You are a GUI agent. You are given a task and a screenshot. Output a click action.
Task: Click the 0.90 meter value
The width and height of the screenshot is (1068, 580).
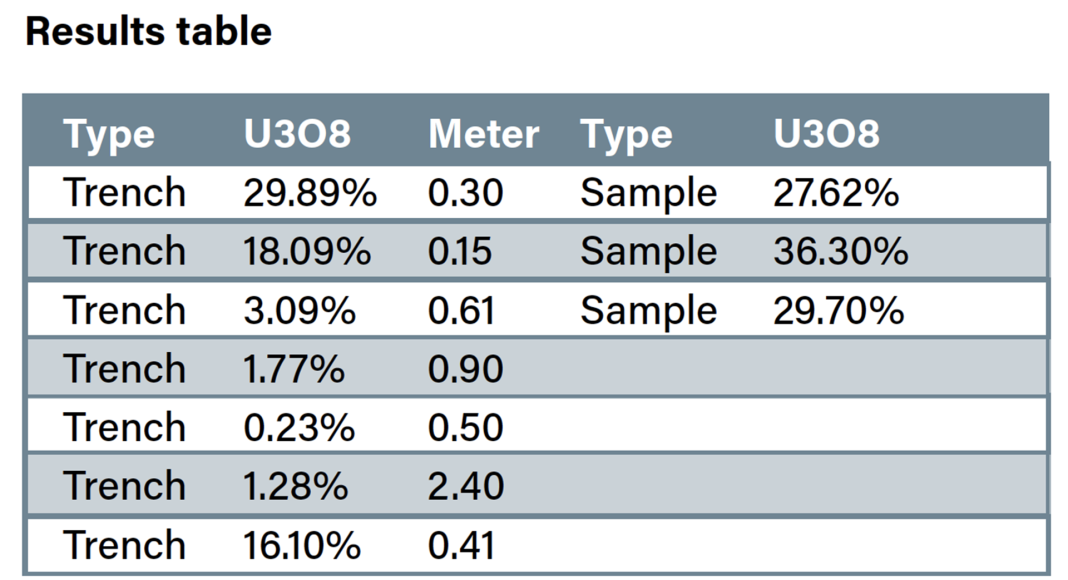pos(465,369)
